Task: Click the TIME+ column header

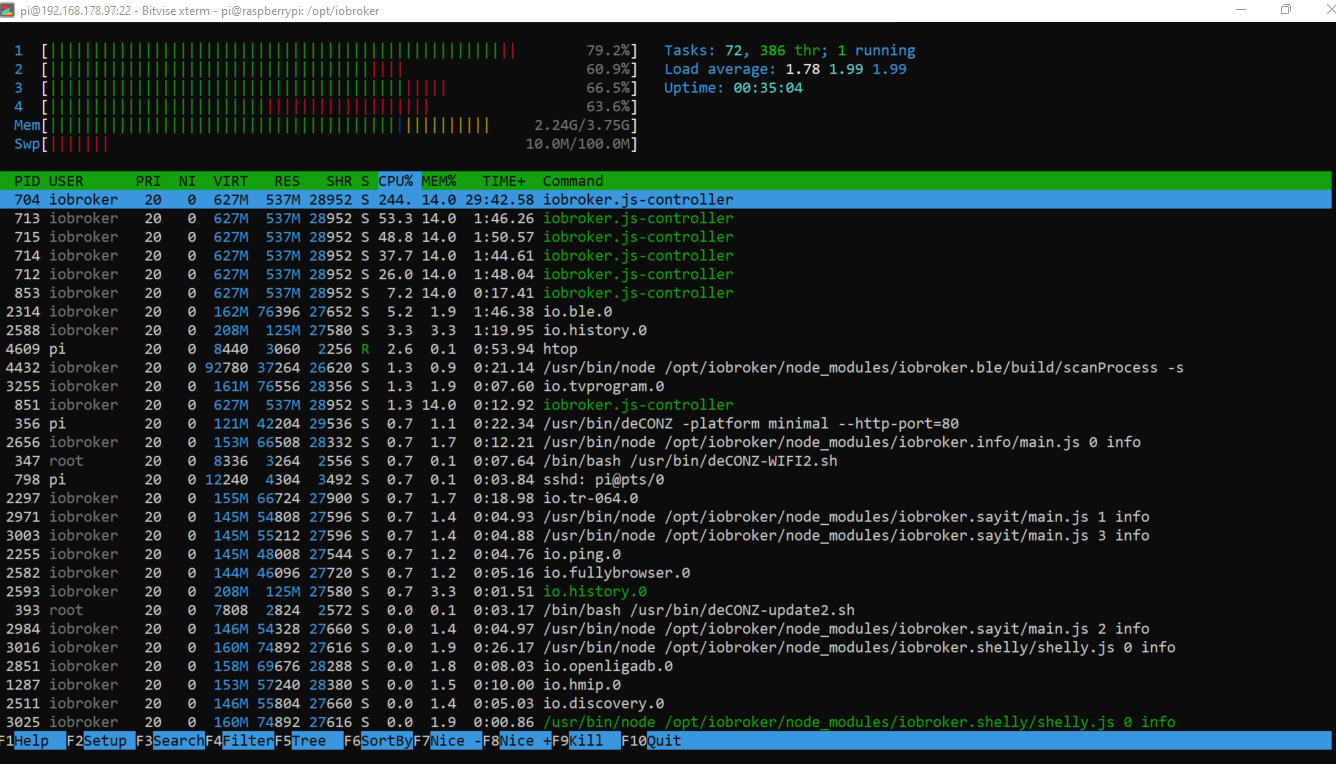Action: [x=503, y=181]
